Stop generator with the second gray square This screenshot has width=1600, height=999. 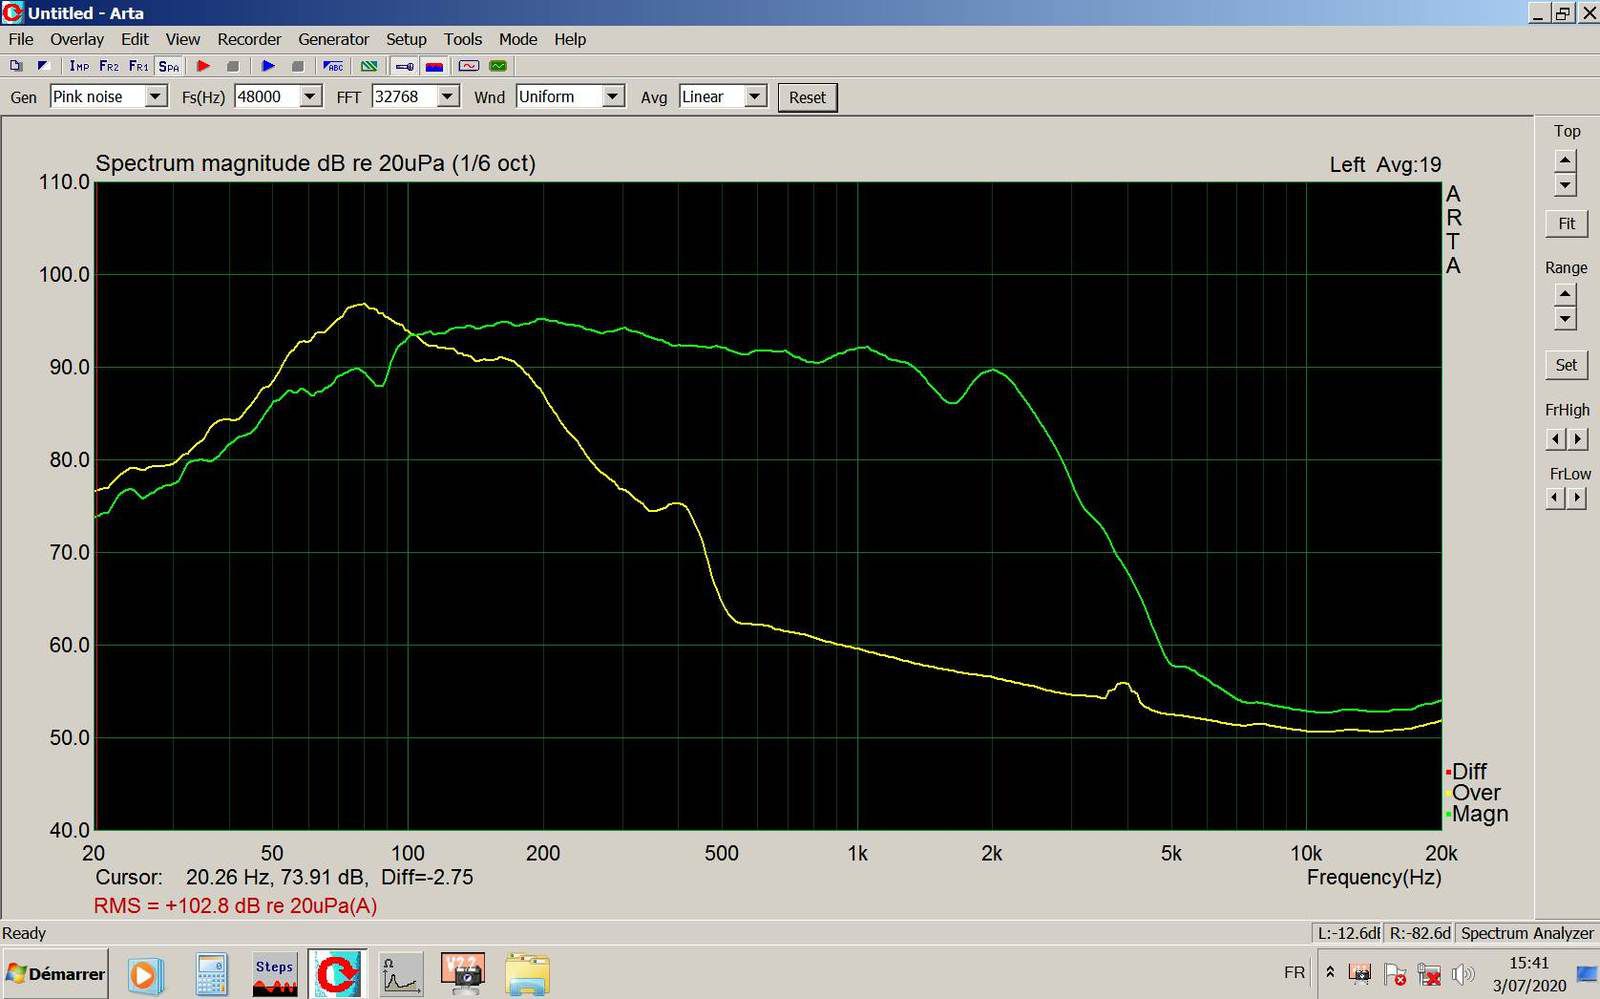click(x=297, y=66)
